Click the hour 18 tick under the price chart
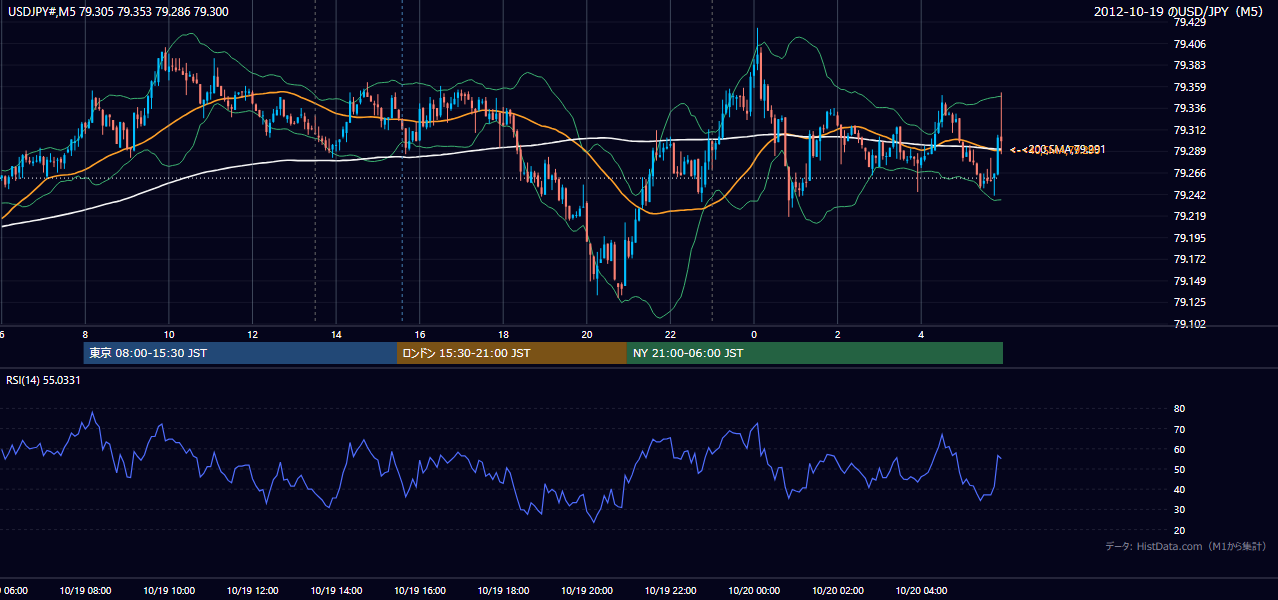The width and height of the screenshot is (1278, 600). pos(504,335)
